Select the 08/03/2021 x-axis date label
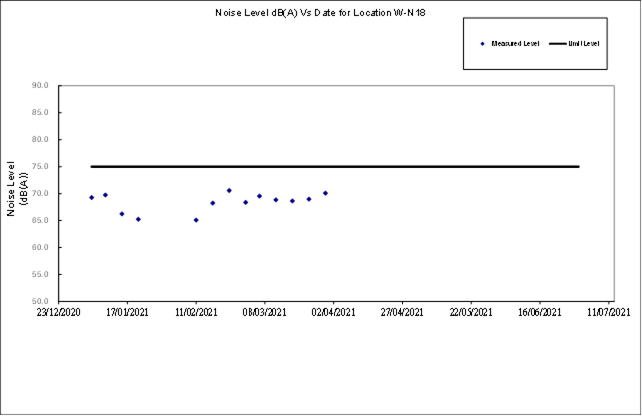This screenshot has width=642, height=416. (x=265, y=313)
